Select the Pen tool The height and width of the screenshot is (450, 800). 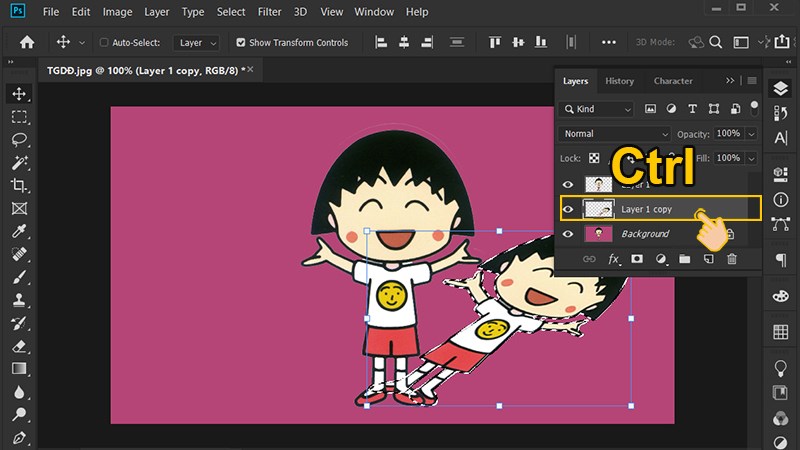pos(19,437)
